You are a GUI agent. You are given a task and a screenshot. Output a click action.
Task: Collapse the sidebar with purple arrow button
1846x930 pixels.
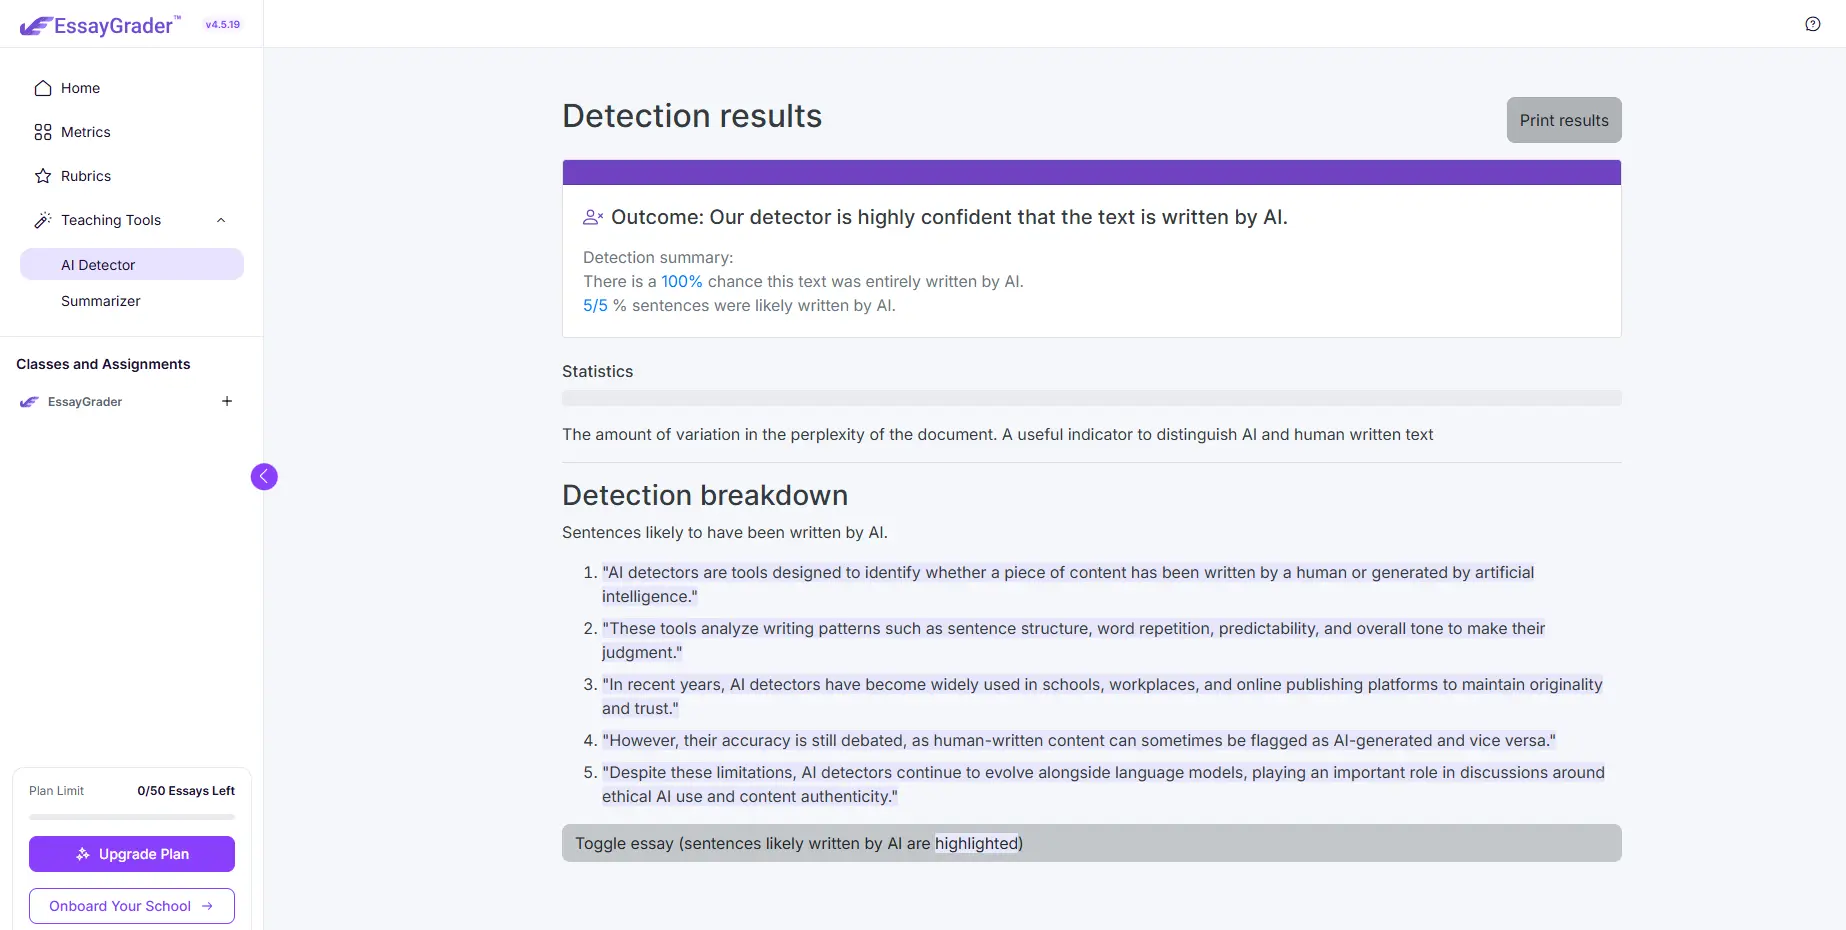[x=264, y=477]
